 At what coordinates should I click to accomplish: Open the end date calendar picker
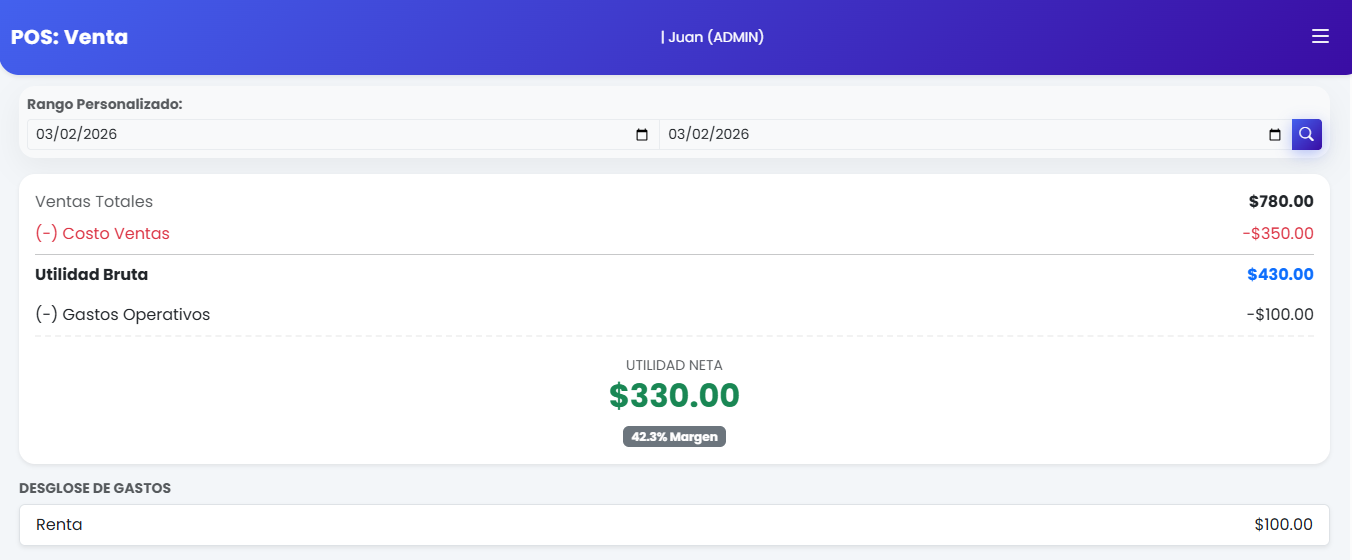click(x=1274, y=135)
